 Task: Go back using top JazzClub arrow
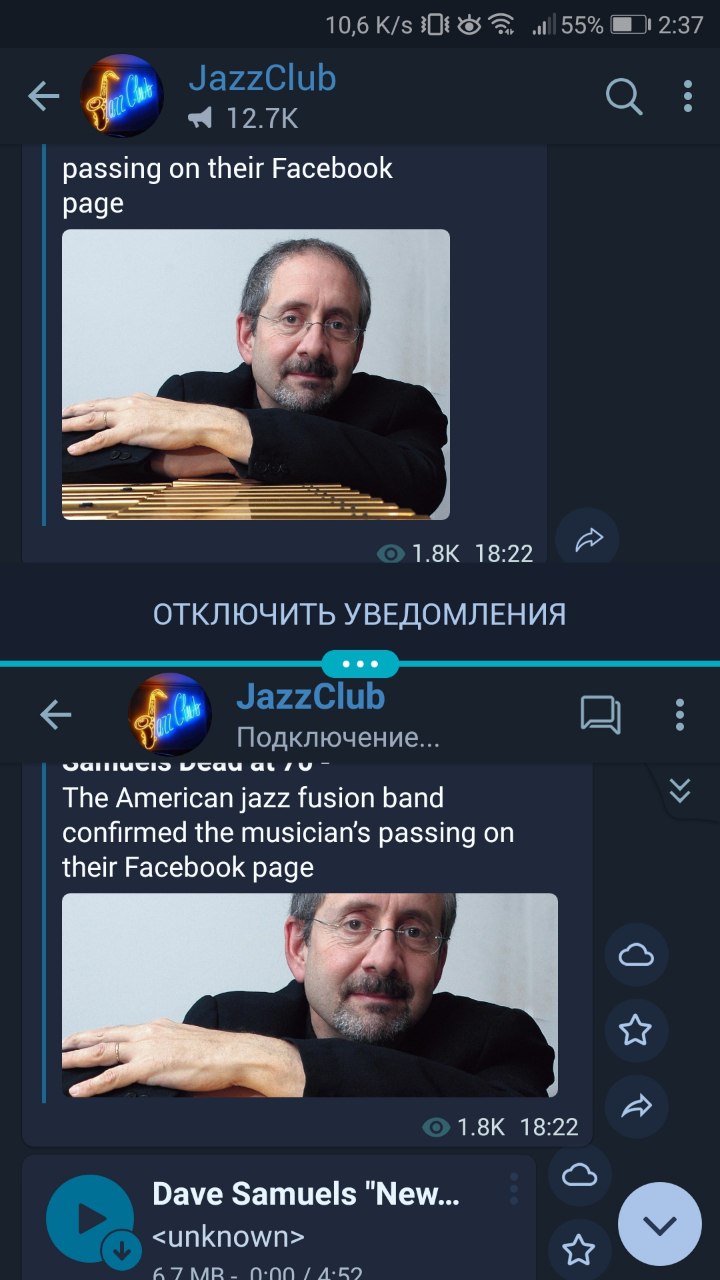[x=44, y=97]
